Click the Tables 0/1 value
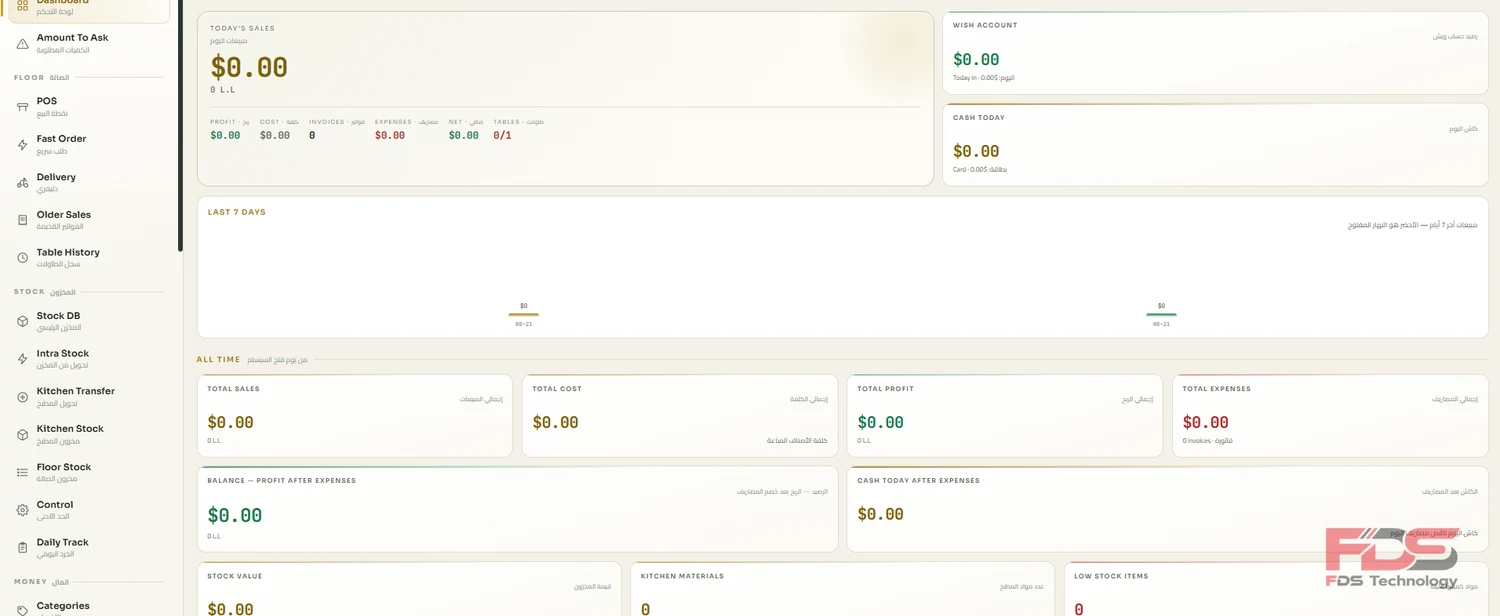This screenshot has height=616, width=1500. pos(502,135)
